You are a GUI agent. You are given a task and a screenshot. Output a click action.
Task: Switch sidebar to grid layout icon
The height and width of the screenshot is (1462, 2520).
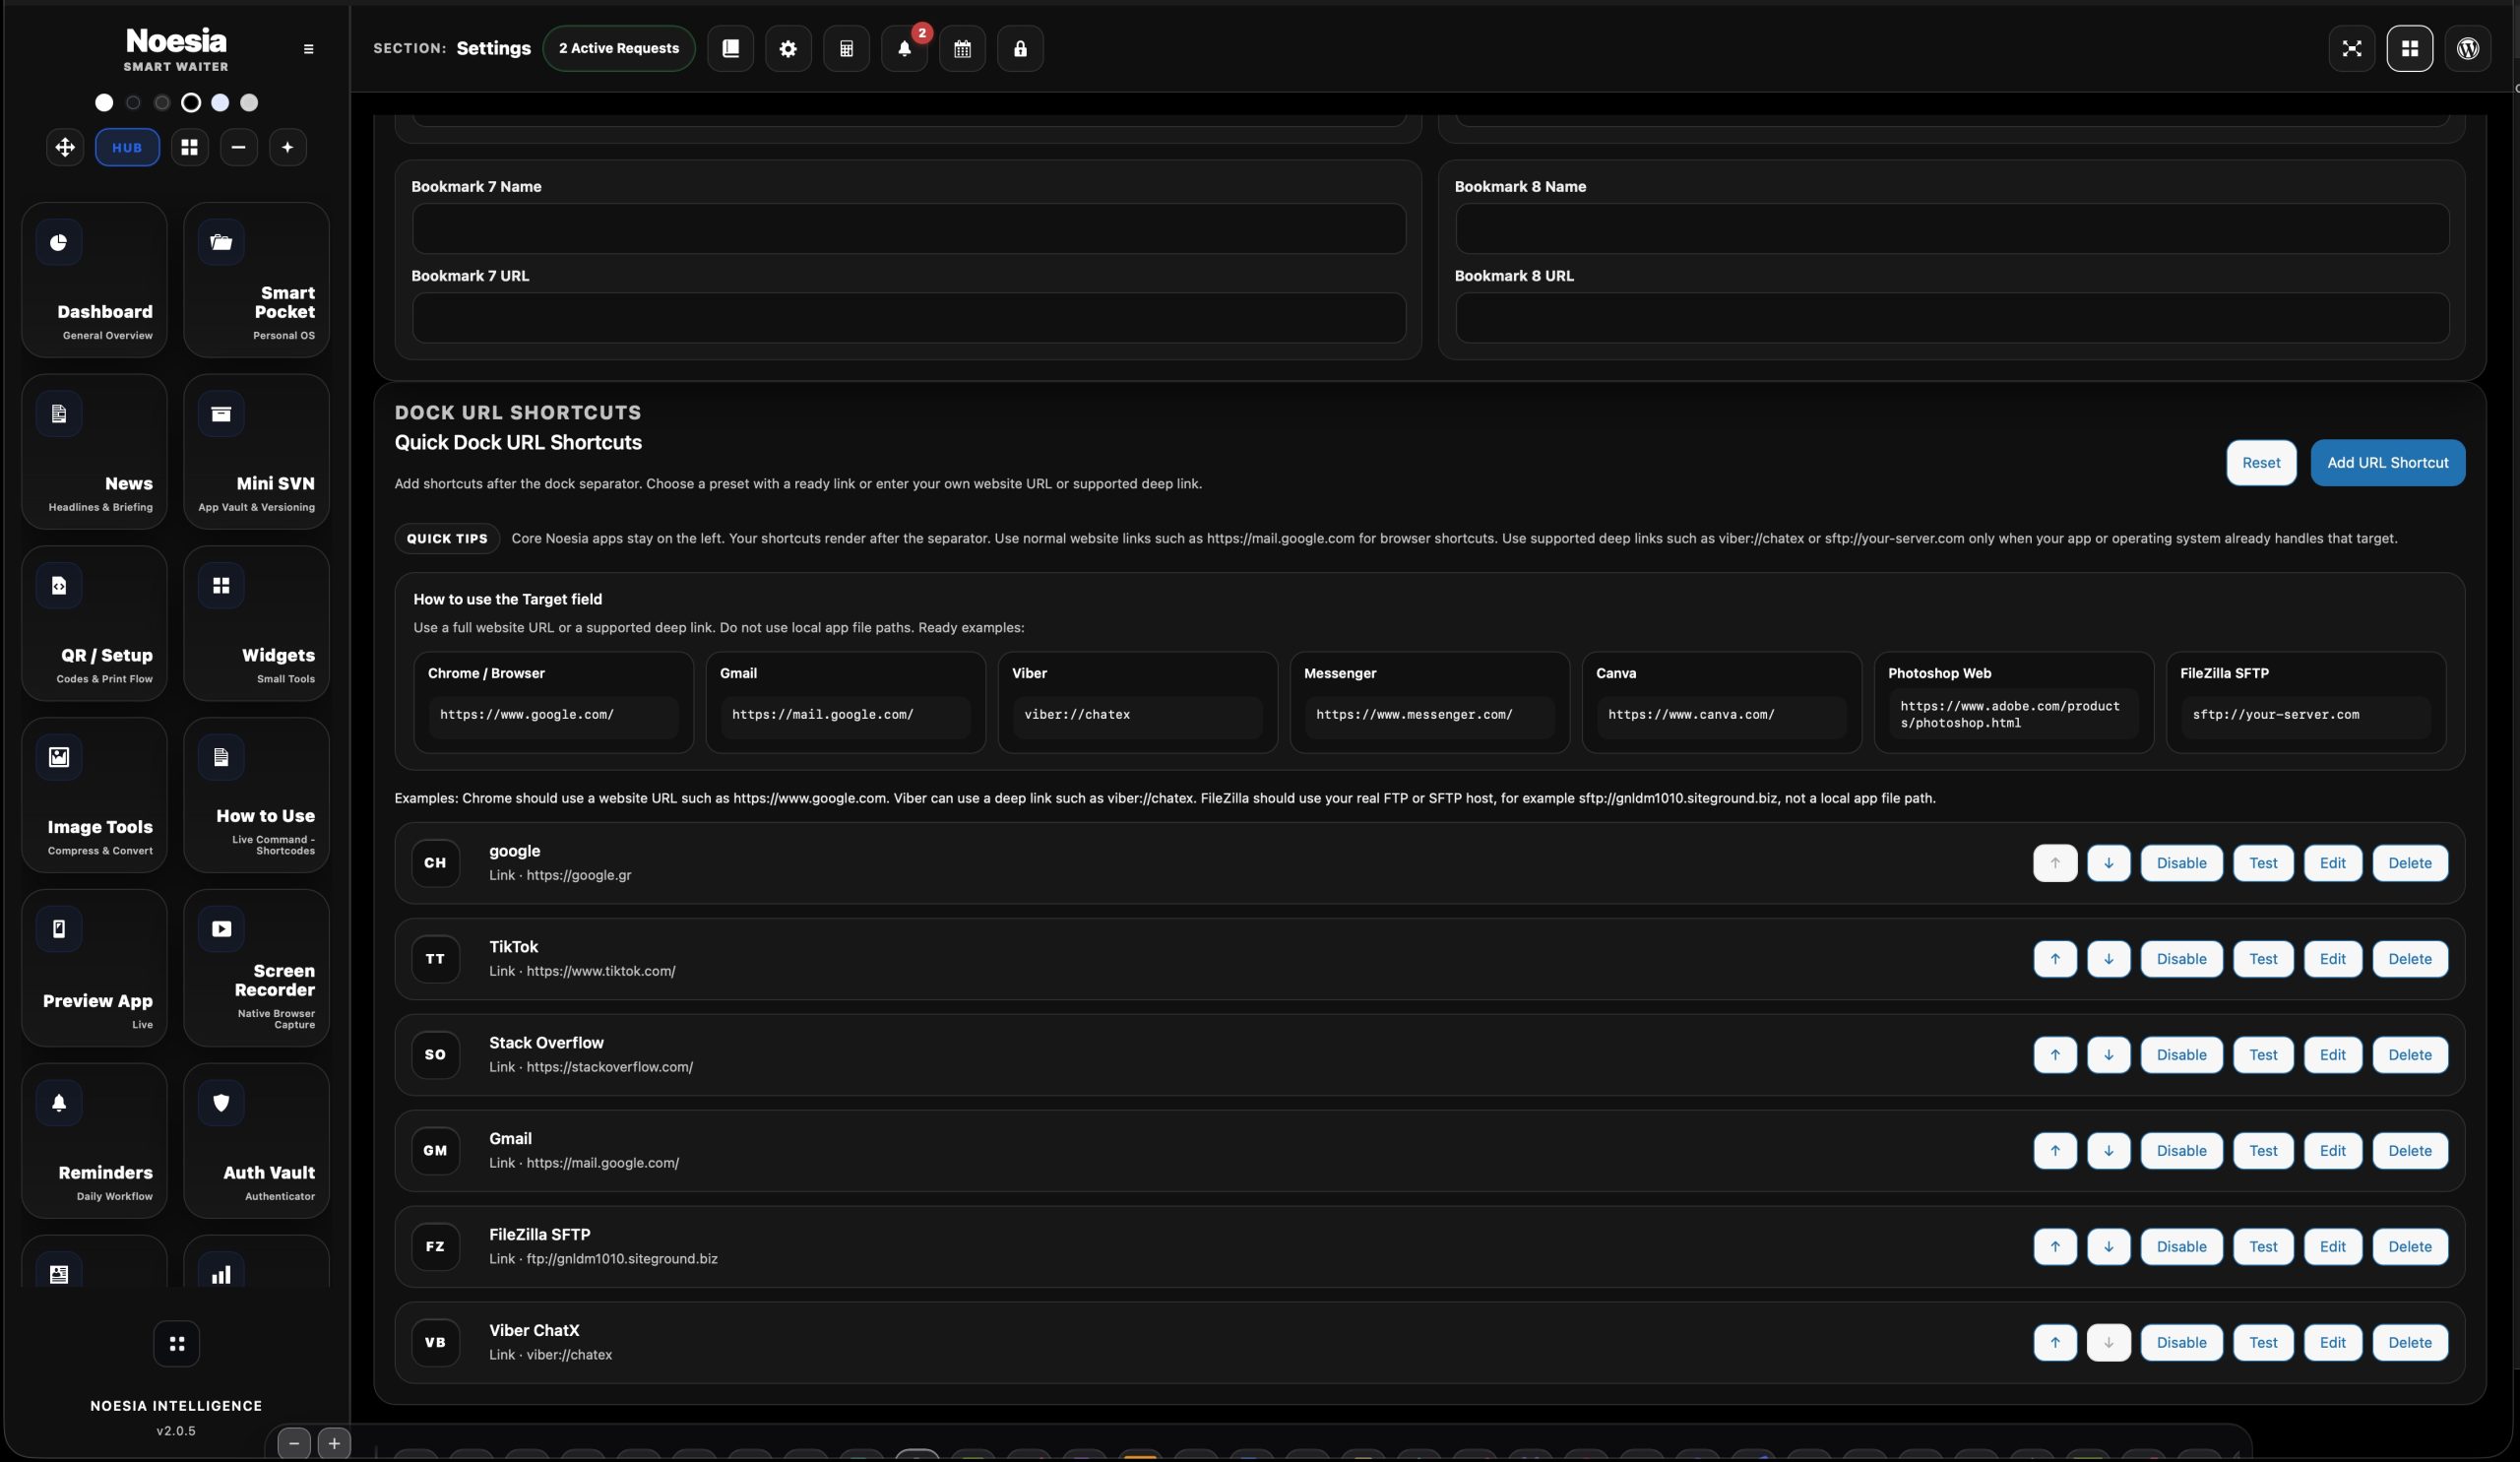tap(189, 147)
